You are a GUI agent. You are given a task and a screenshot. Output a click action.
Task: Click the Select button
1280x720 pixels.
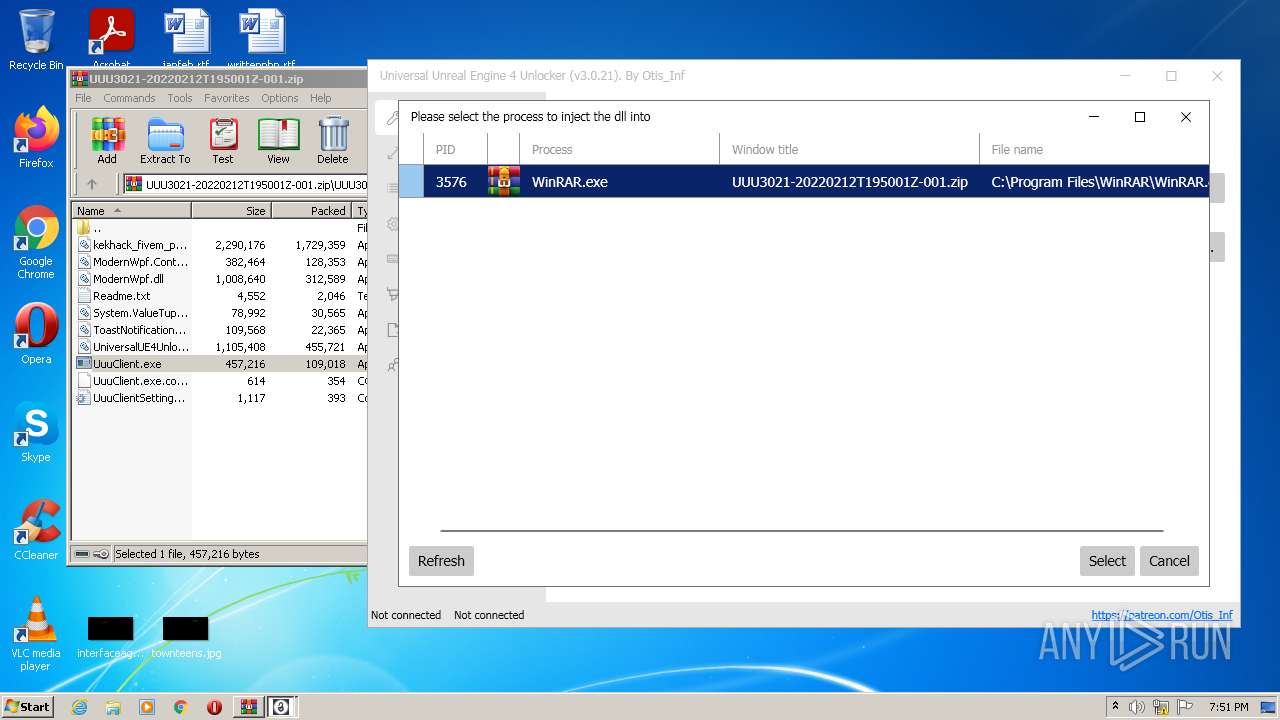coord(1107,561)
